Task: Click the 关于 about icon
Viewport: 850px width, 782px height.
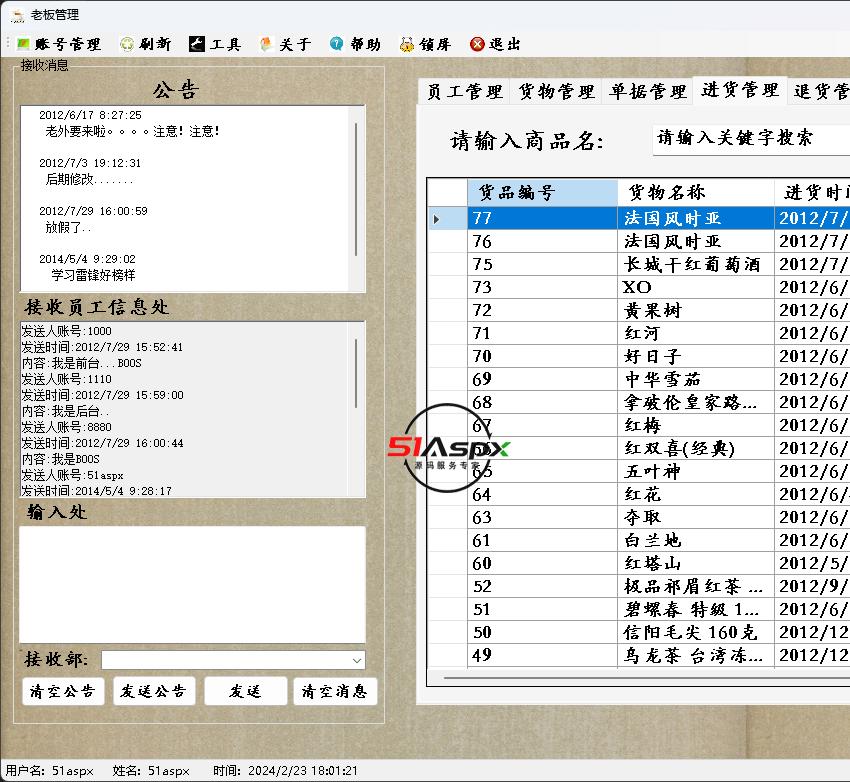Action: tap(266, 44)
